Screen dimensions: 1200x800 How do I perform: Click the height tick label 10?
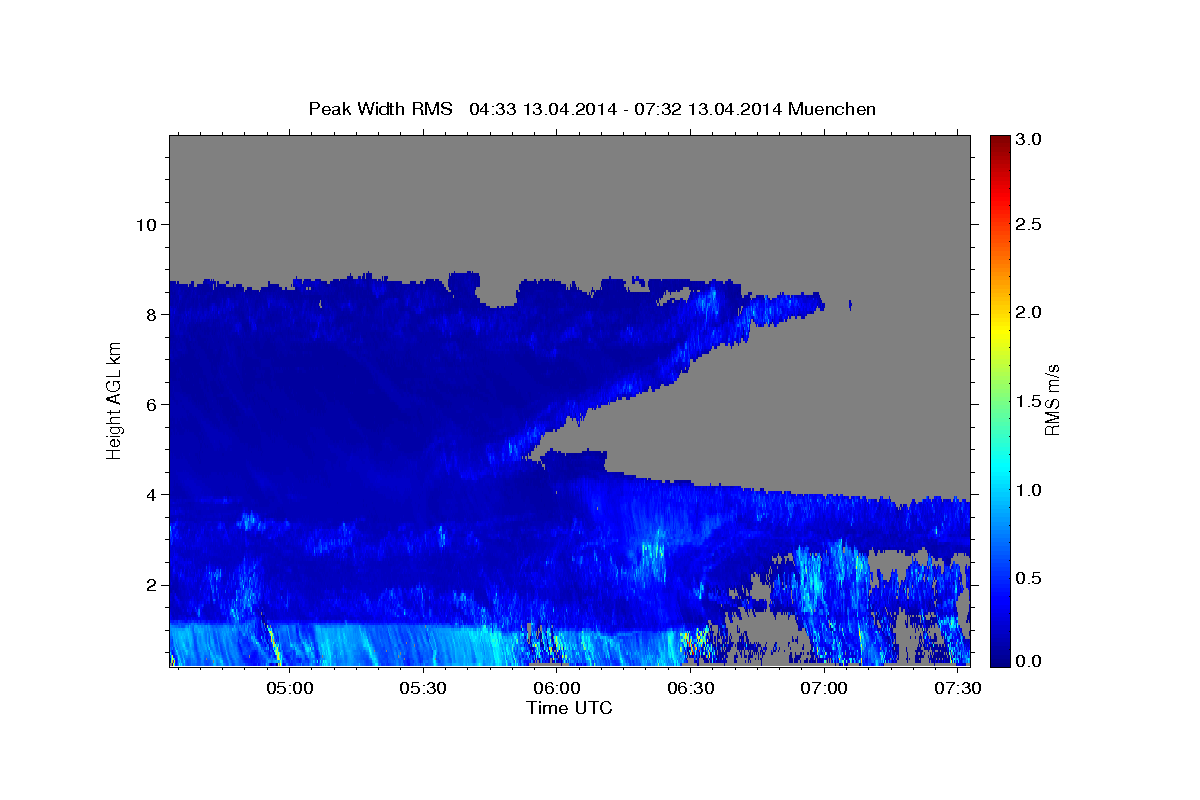[x=149, y=224]
